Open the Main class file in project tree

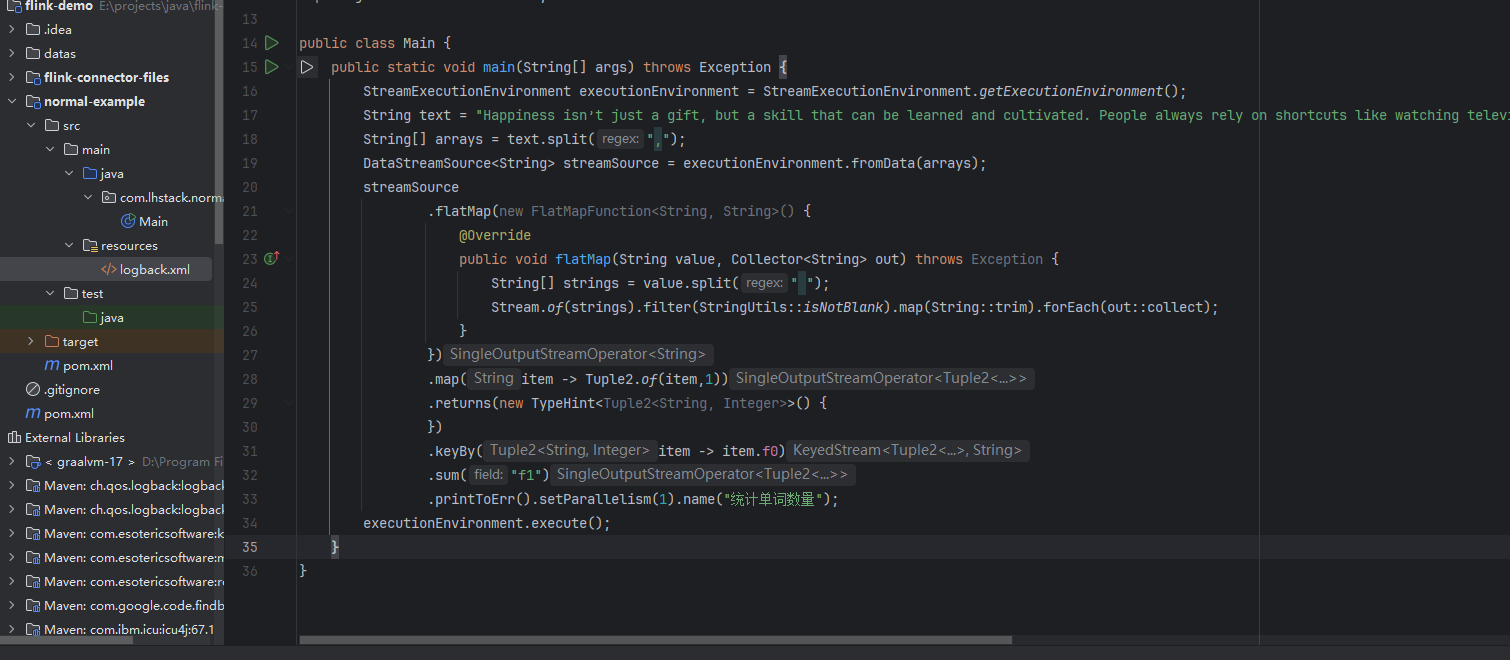[x=153, y=221]
